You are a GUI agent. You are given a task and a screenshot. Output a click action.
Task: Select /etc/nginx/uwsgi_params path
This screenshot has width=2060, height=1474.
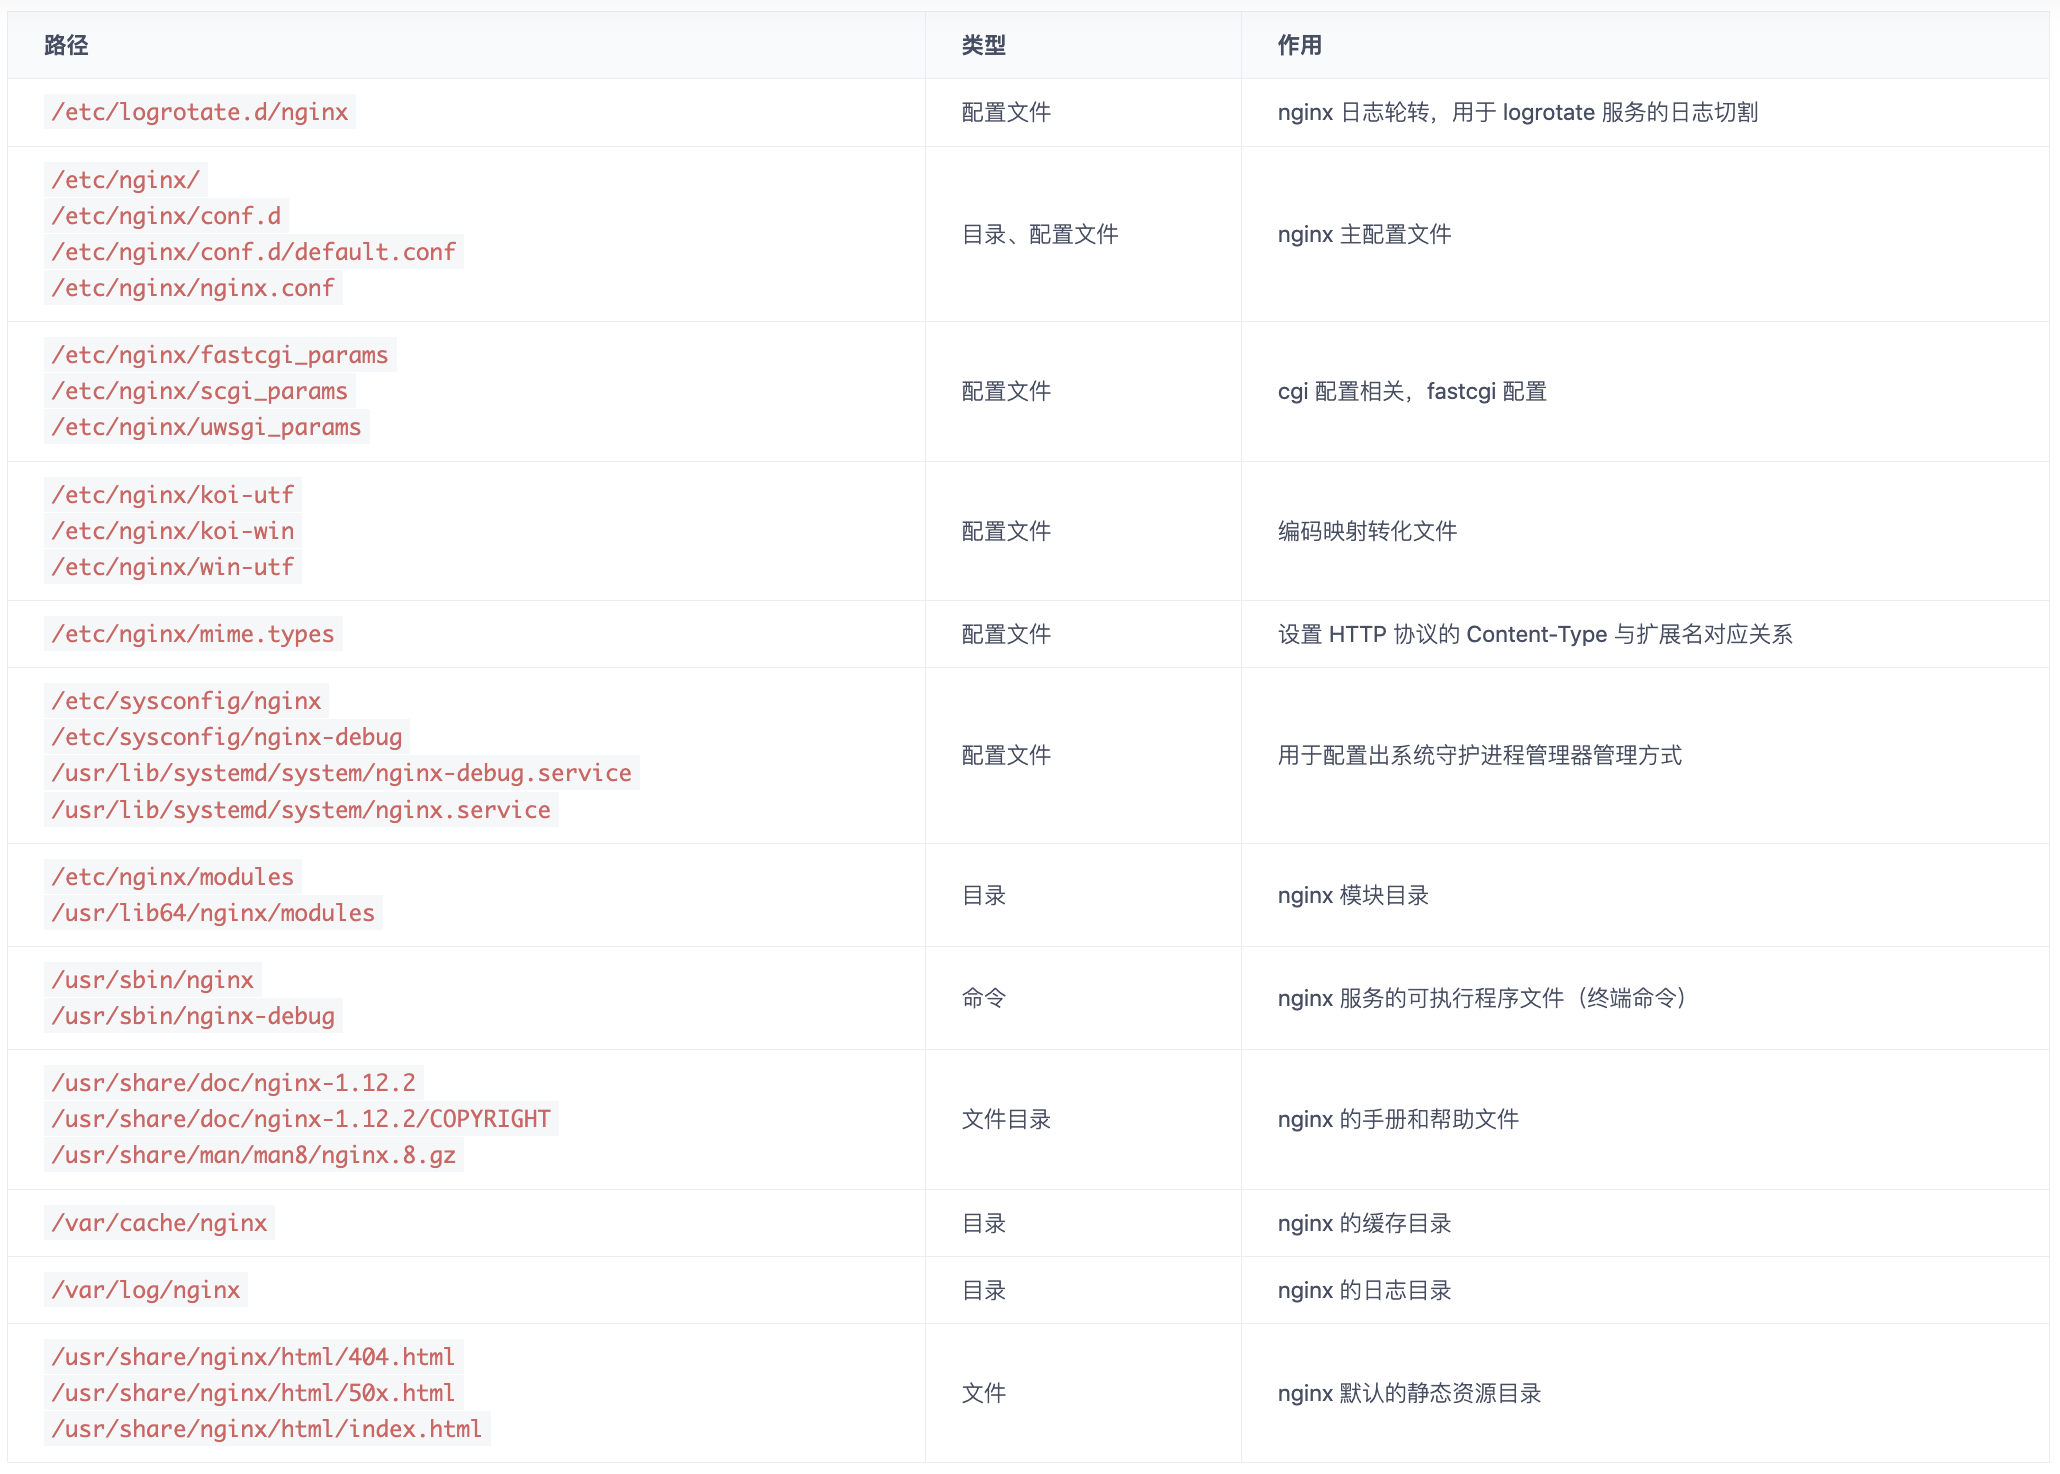click(x=207, y=427)
